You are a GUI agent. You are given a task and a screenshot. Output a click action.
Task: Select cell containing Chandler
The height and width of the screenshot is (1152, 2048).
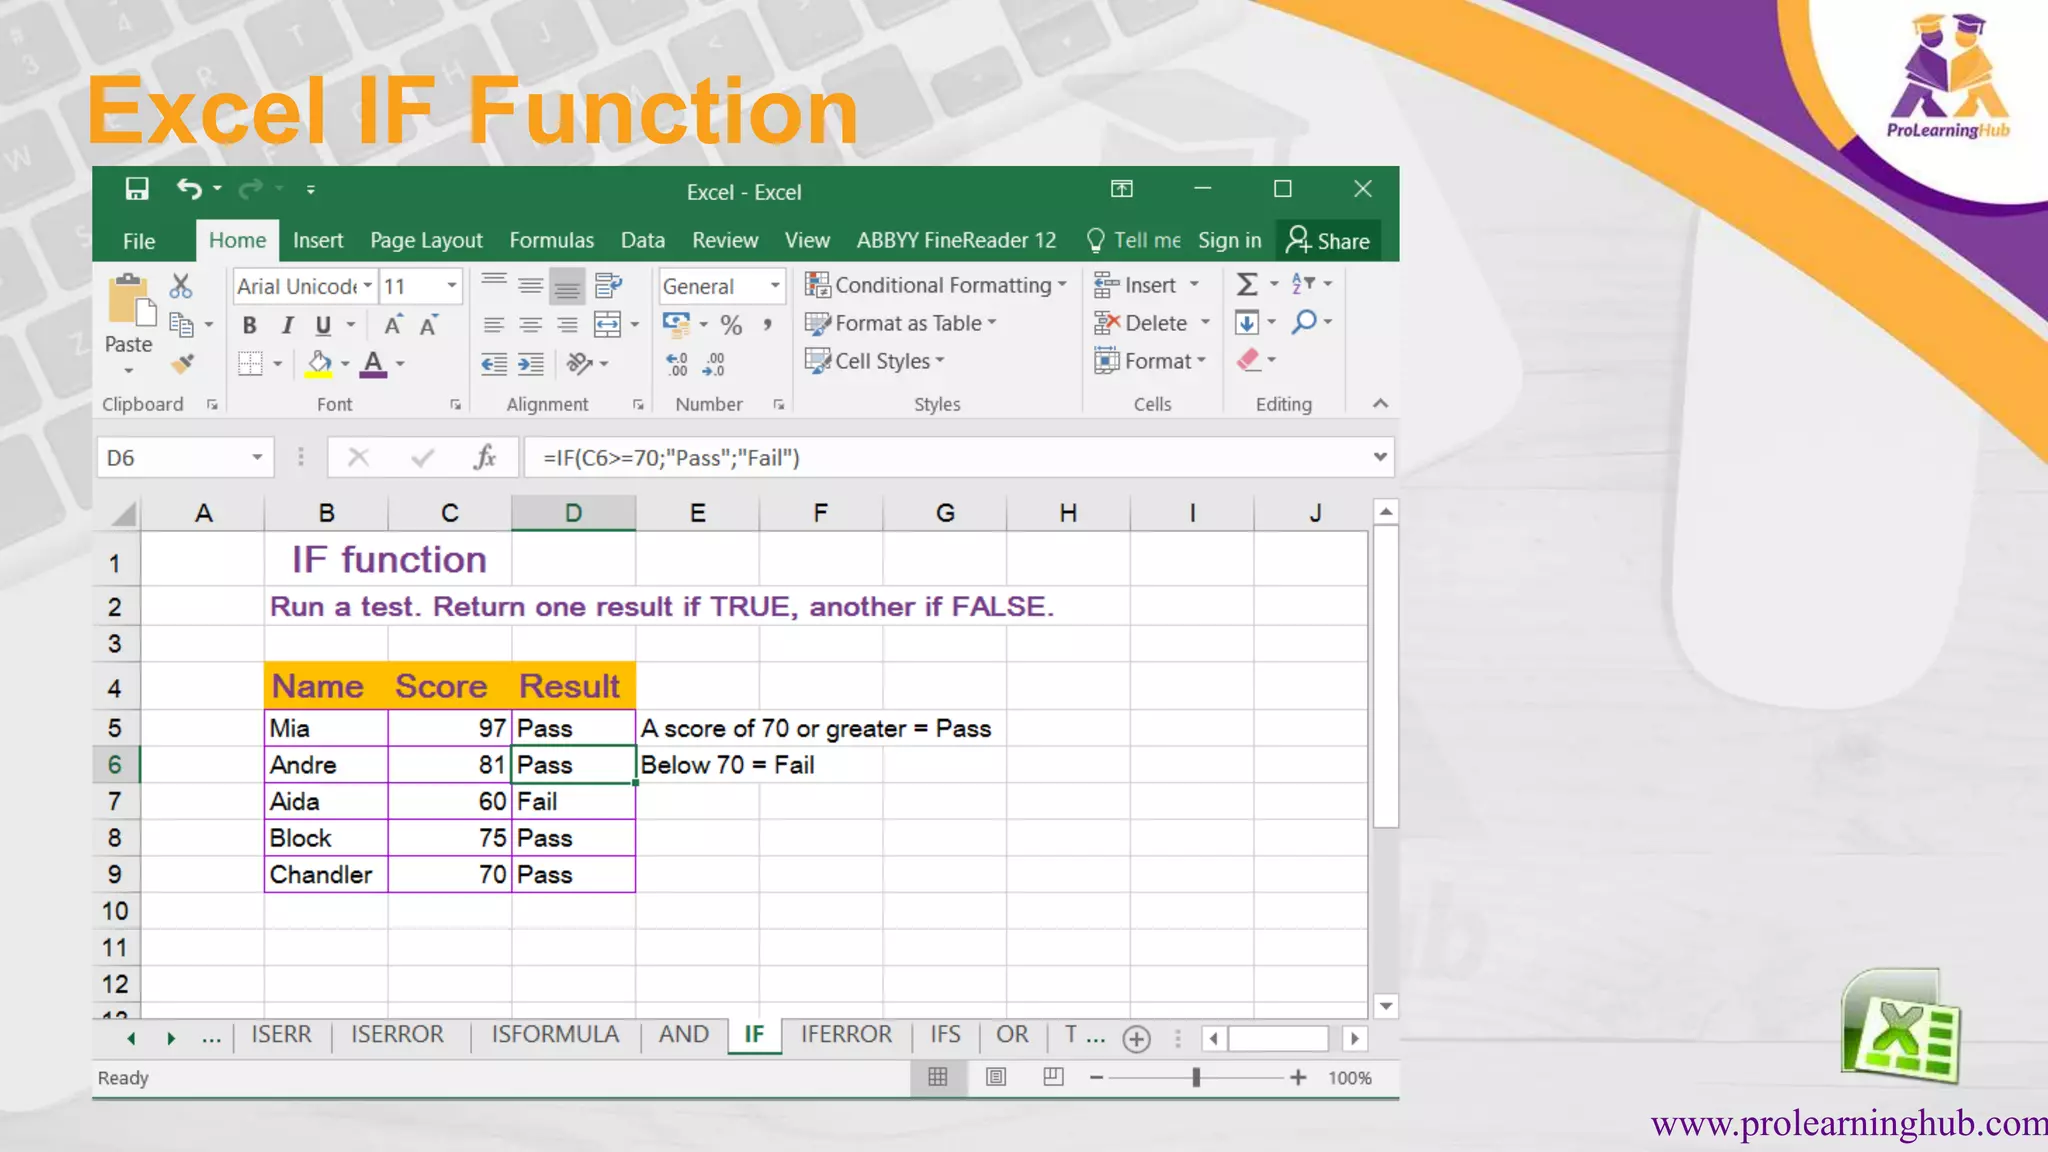(x=326, y=875)
